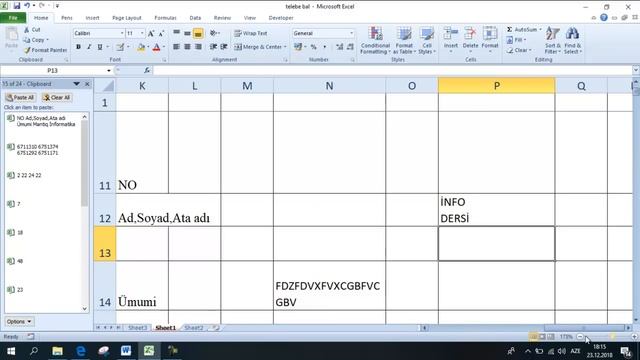Open Conditional Formatting
The width and height of the screenshot is (640, 360).
(375, 40)
